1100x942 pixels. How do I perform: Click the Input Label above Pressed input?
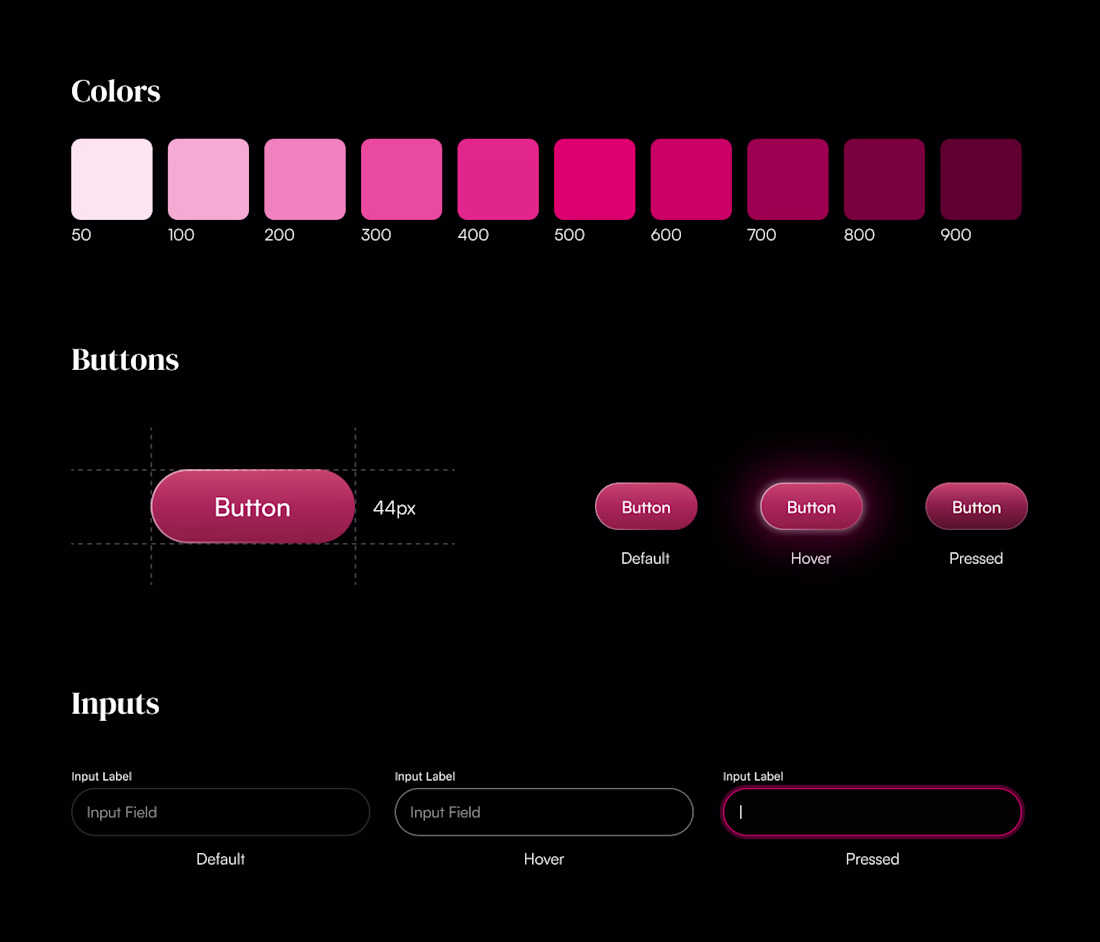tap(753, 776)
